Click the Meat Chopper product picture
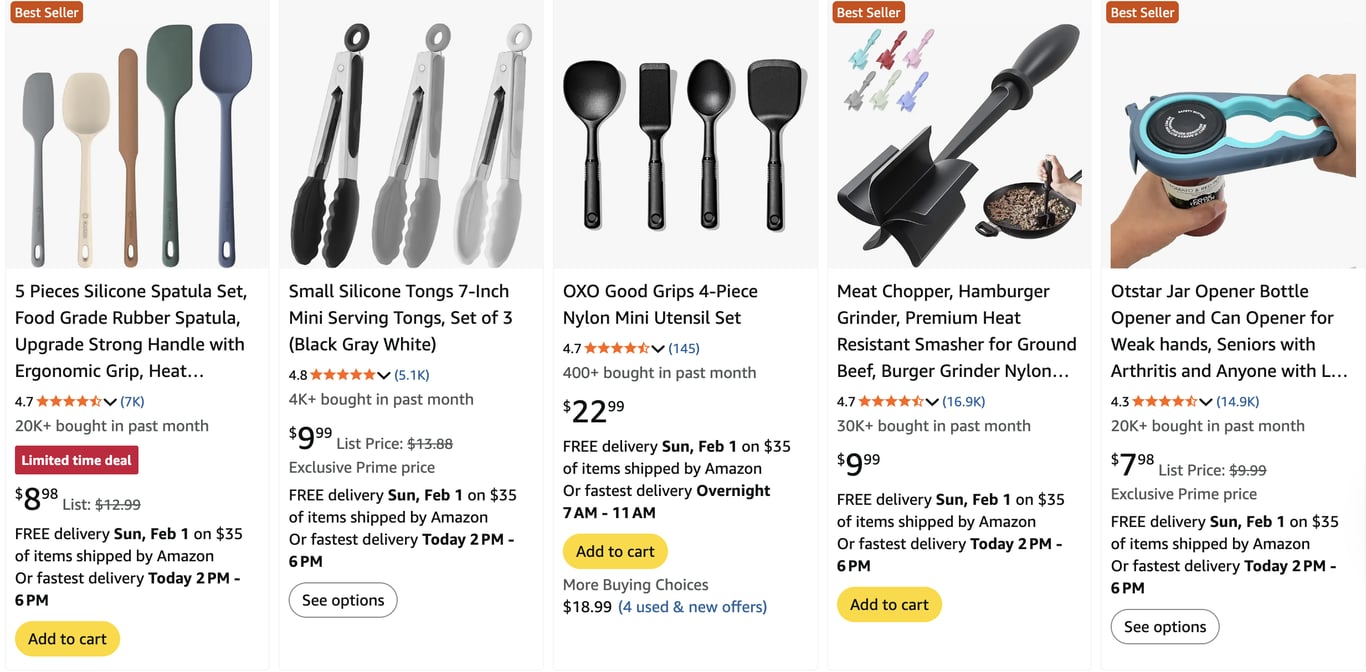The height and width of the screenshot is (672, 1366). [957, 135]
